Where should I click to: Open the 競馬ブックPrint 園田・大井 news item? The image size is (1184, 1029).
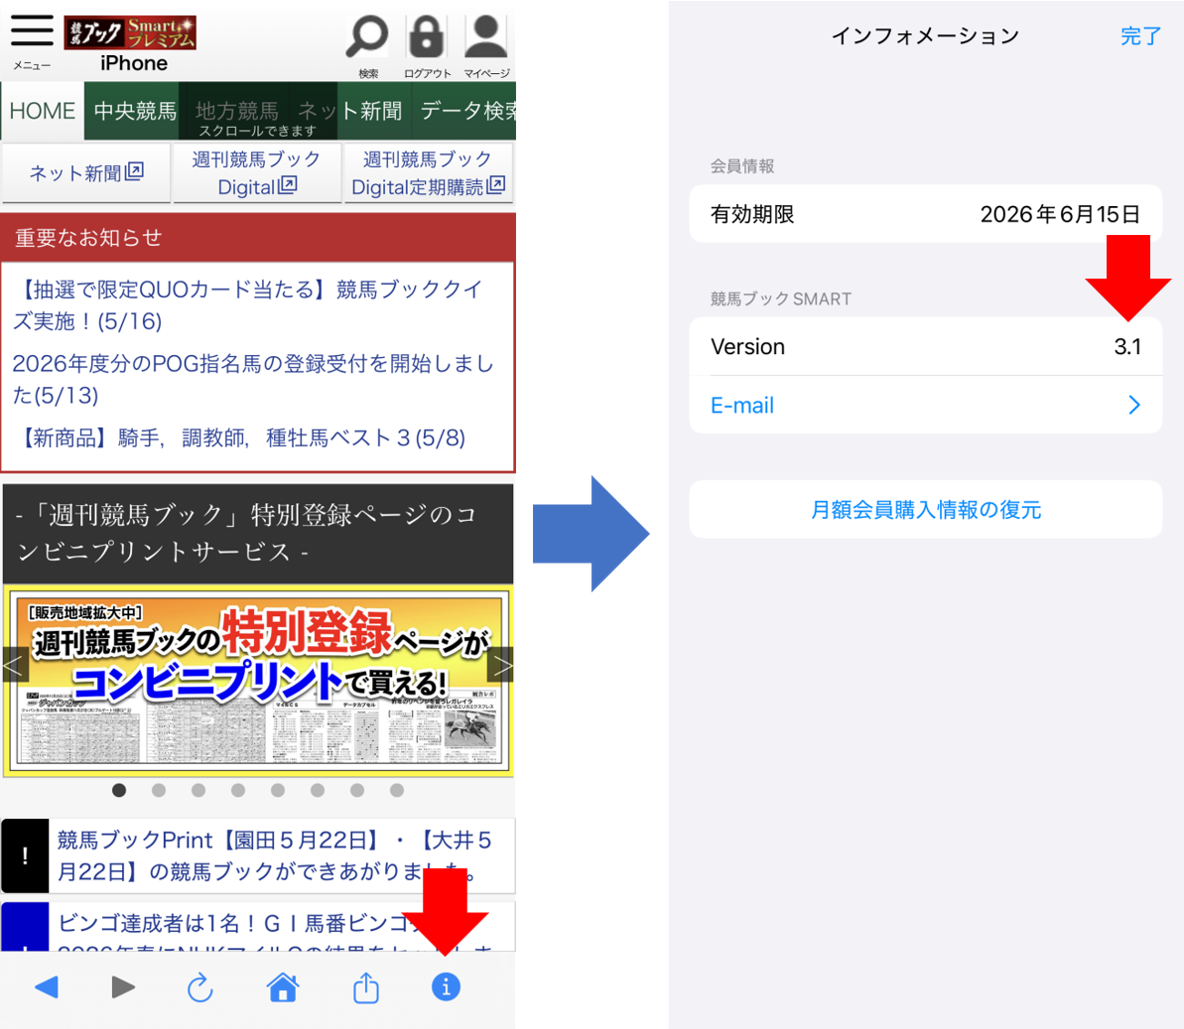(x=258, y=855)
